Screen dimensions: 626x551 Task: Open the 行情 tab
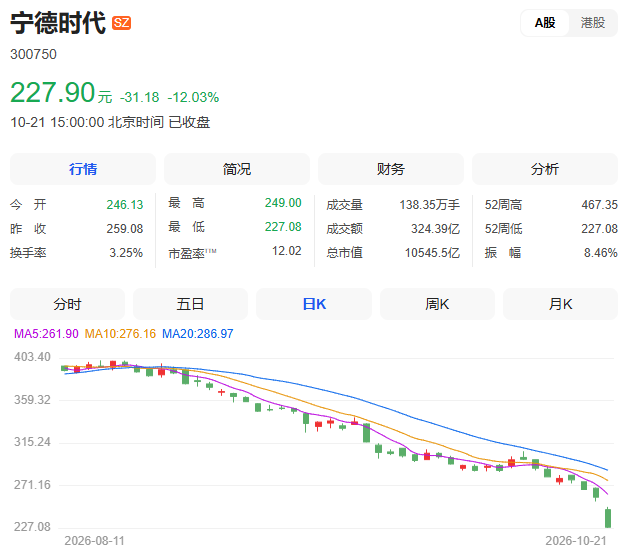83,169
